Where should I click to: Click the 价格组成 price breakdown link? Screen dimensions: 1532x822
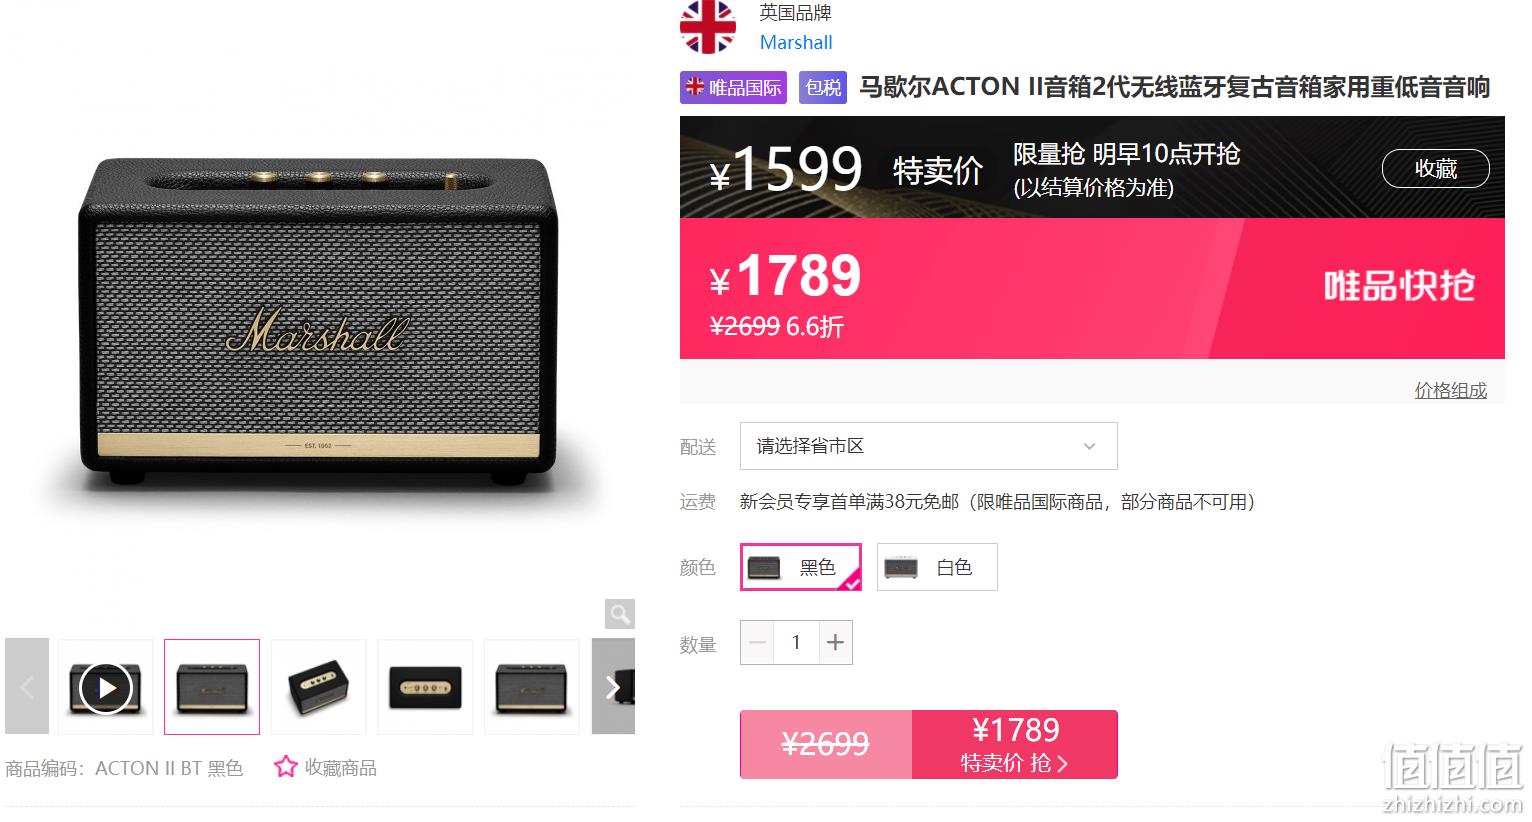pyautogui.click(x=1450, y=390)
